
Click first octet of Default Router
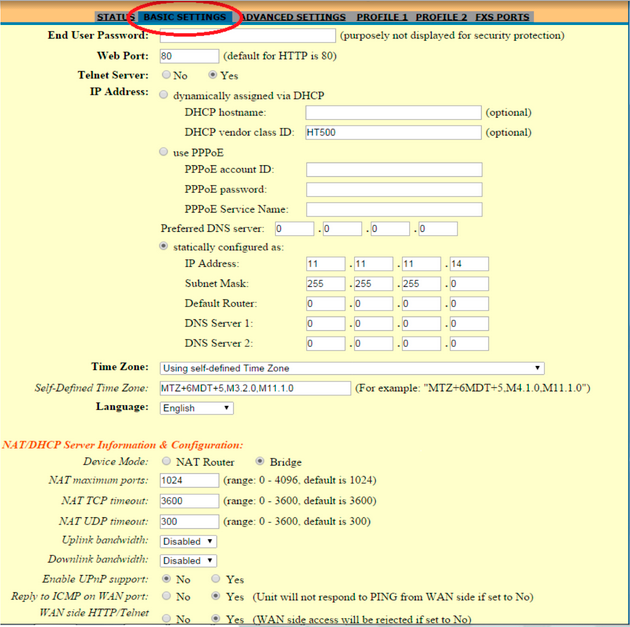click(x=325, y=304)
